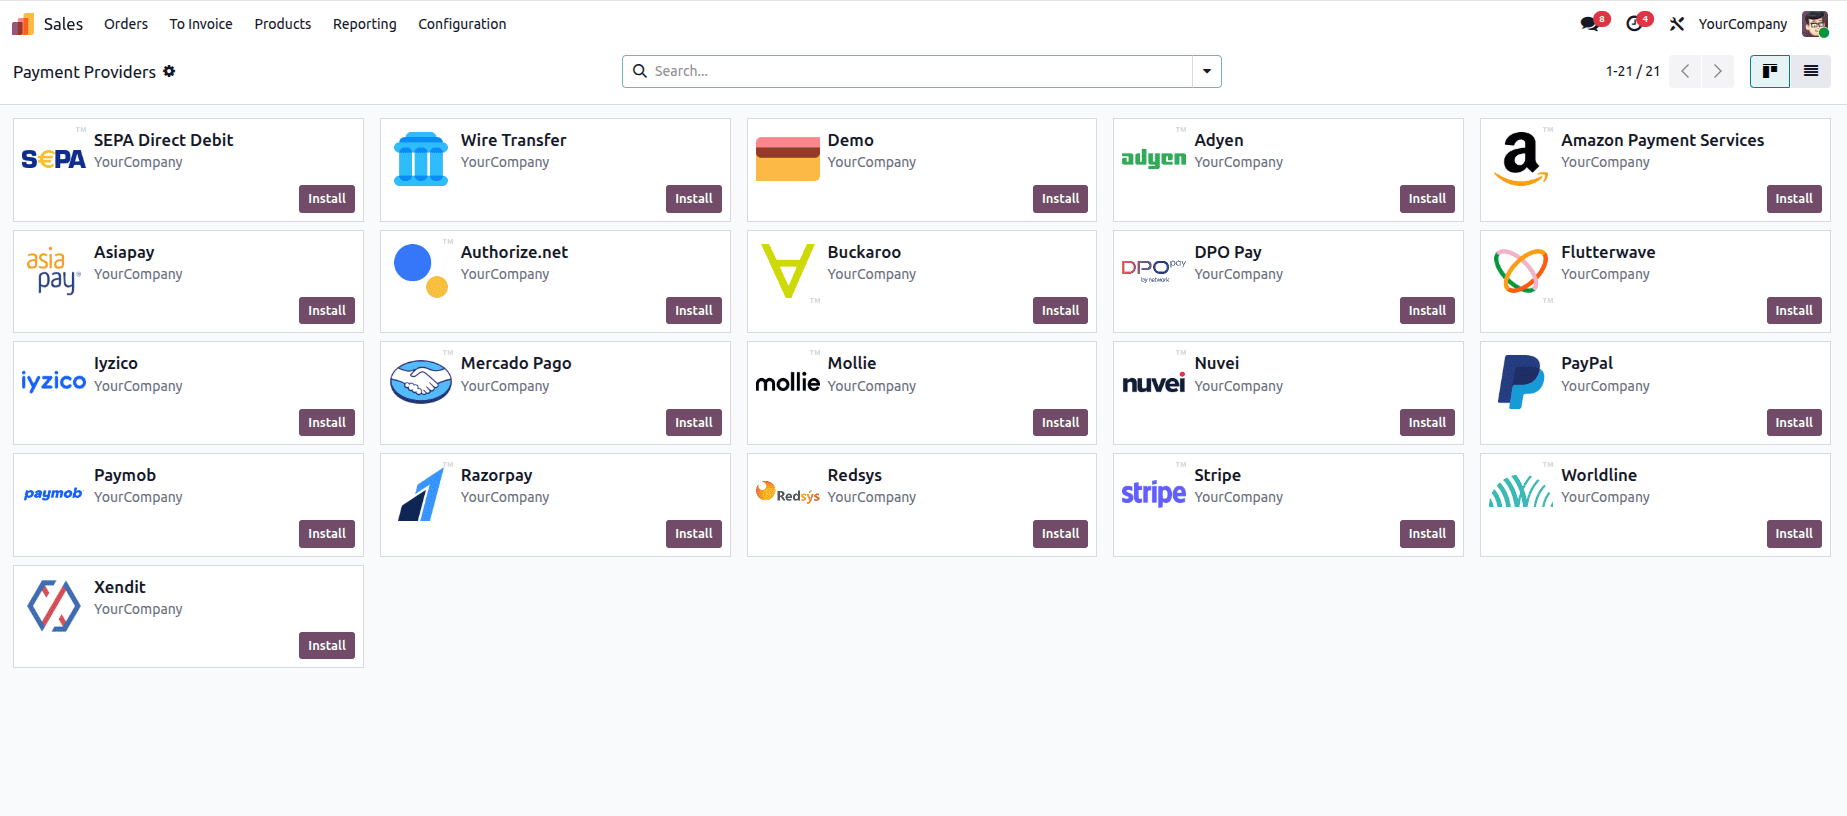Install the Stripe provider

pyautogui.click(x=1428, y=534)
